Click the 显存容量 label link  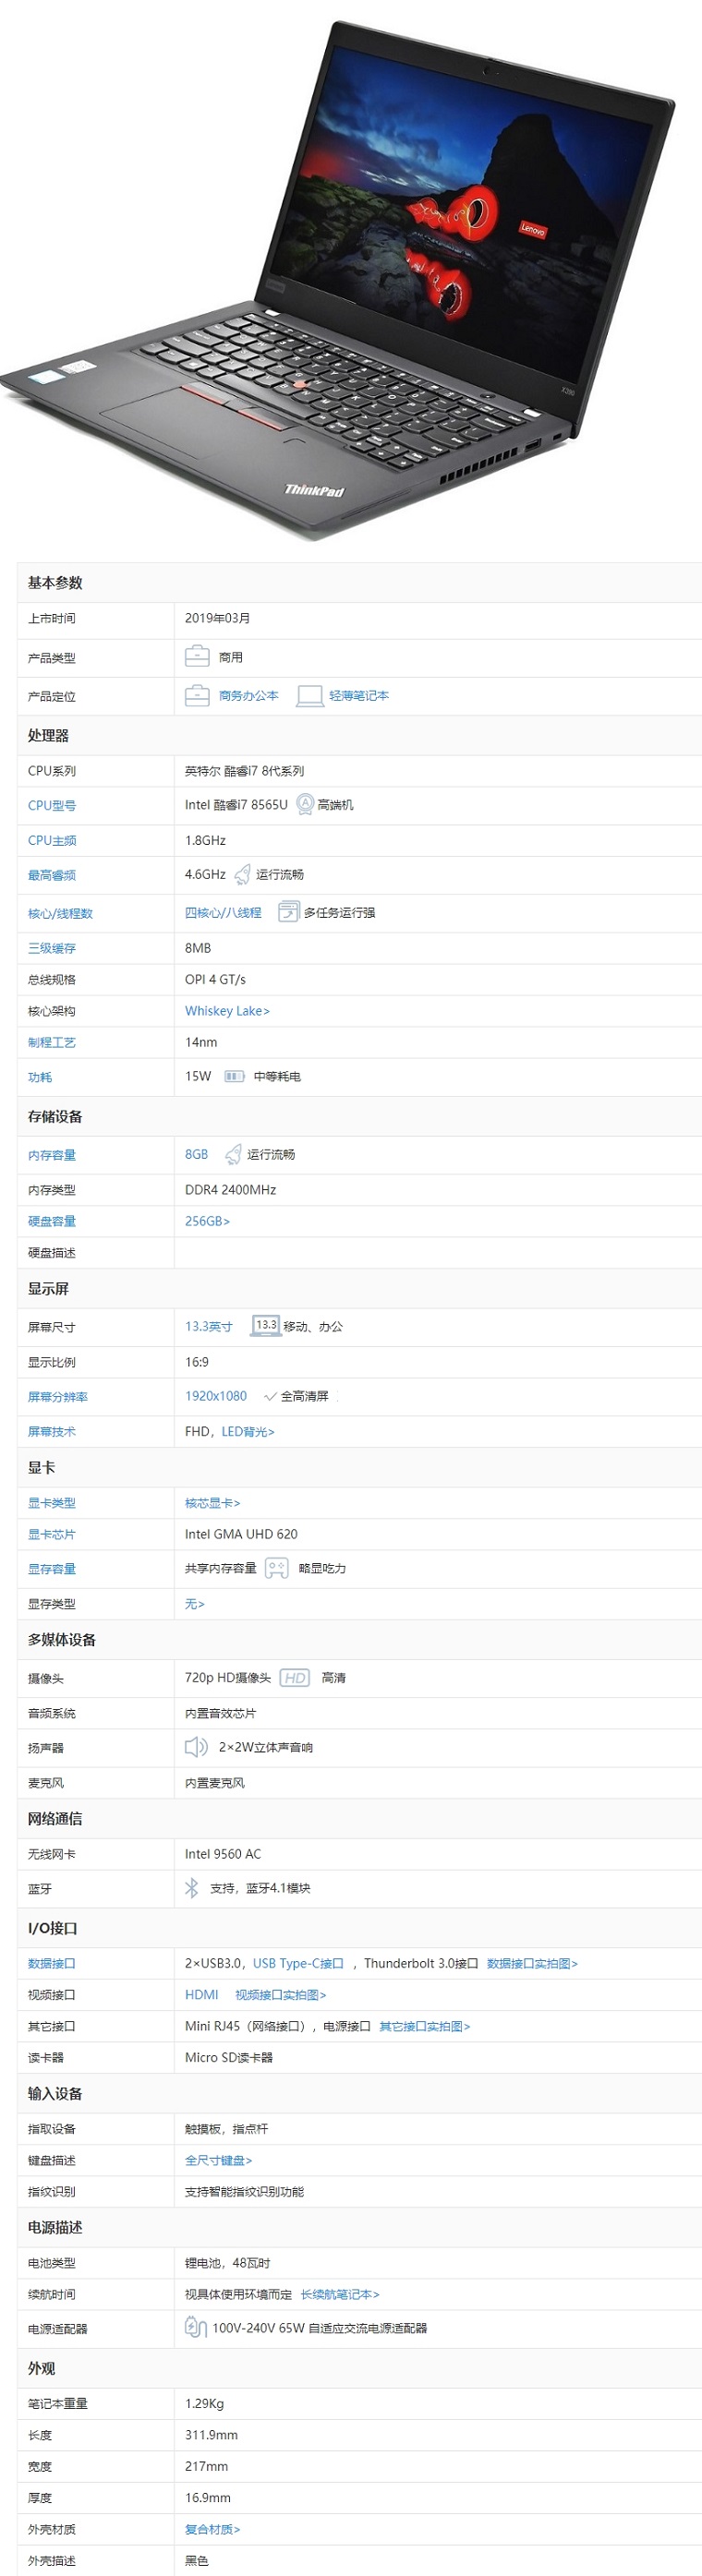(x=52, y=1570)
